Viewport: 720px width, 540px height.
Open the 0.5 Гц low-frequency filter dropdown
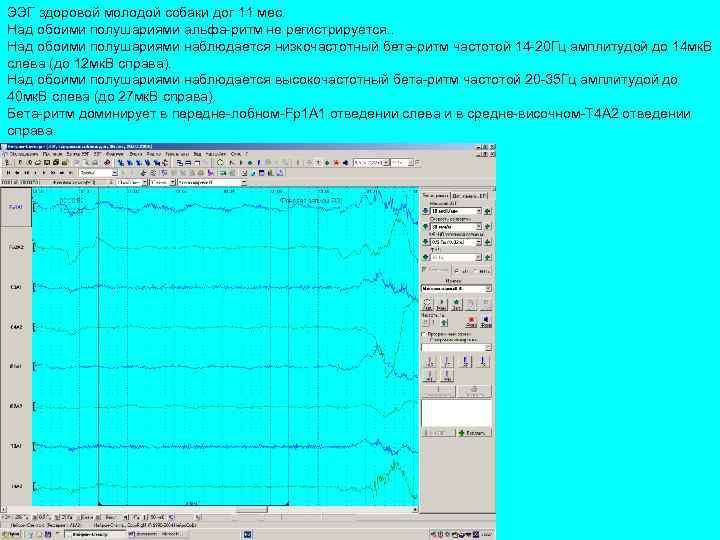479,242
